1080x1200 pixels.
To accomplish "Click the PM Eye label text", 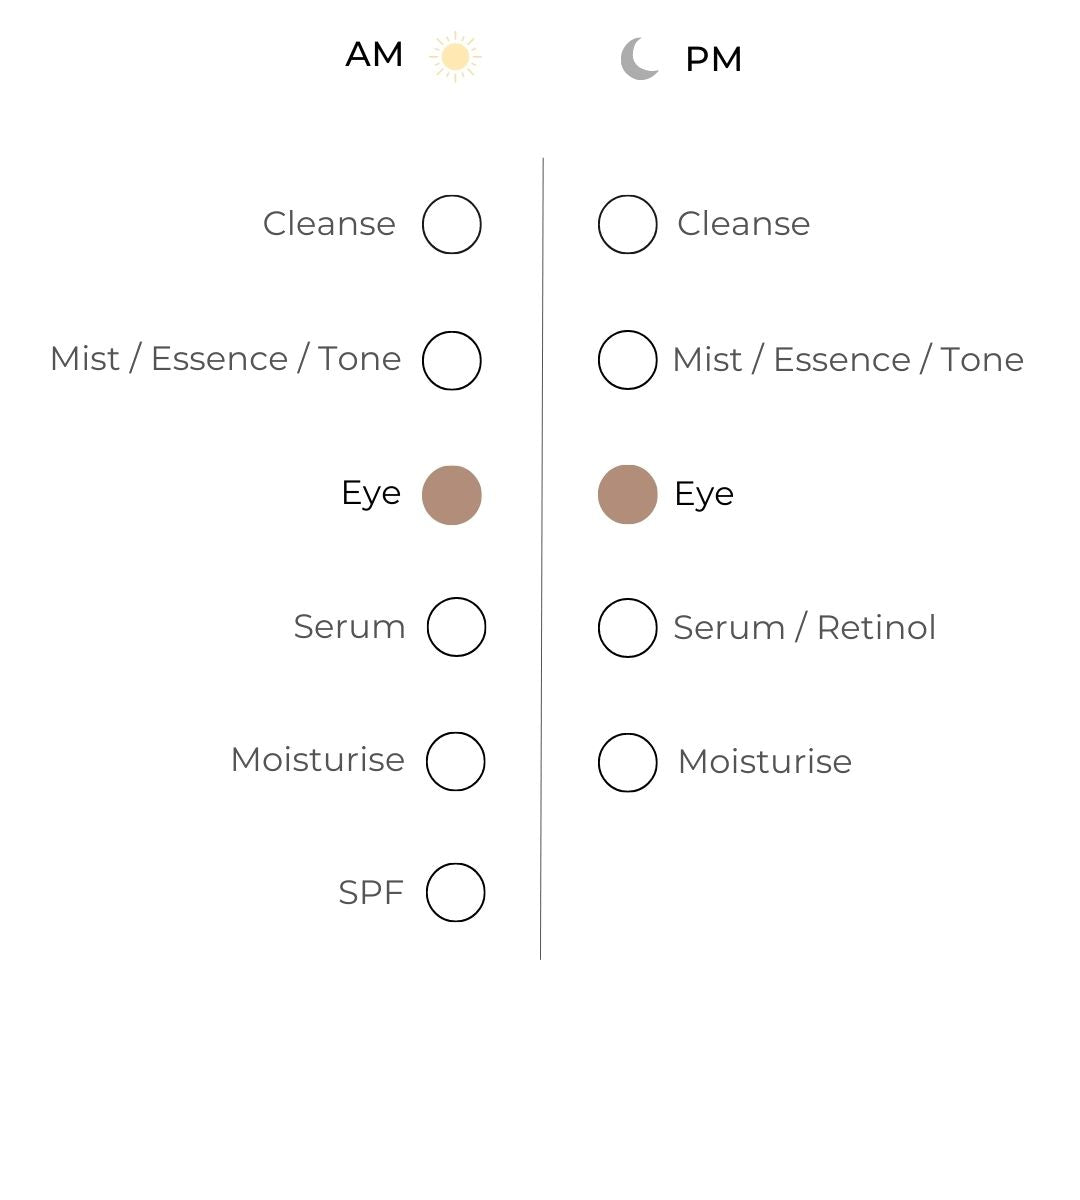I will click(x=704, y=494).
